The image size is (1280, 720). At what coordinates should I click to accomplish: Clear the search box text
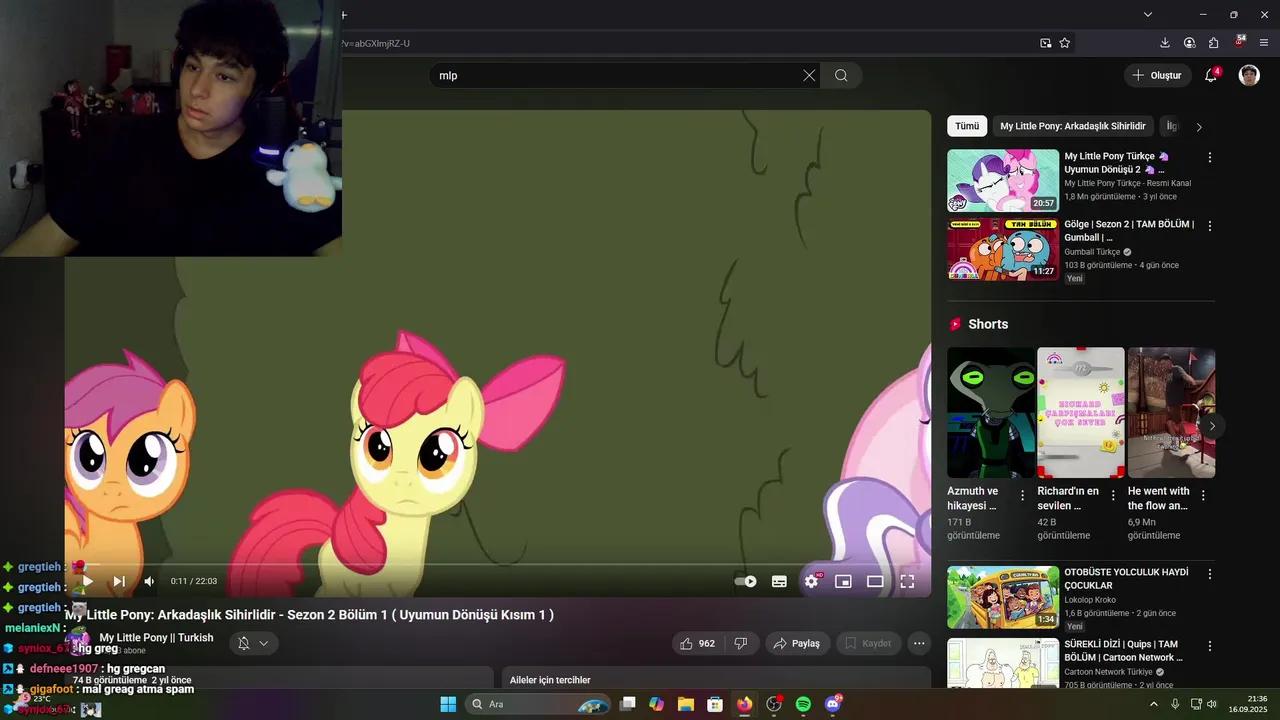pos(809,75)
